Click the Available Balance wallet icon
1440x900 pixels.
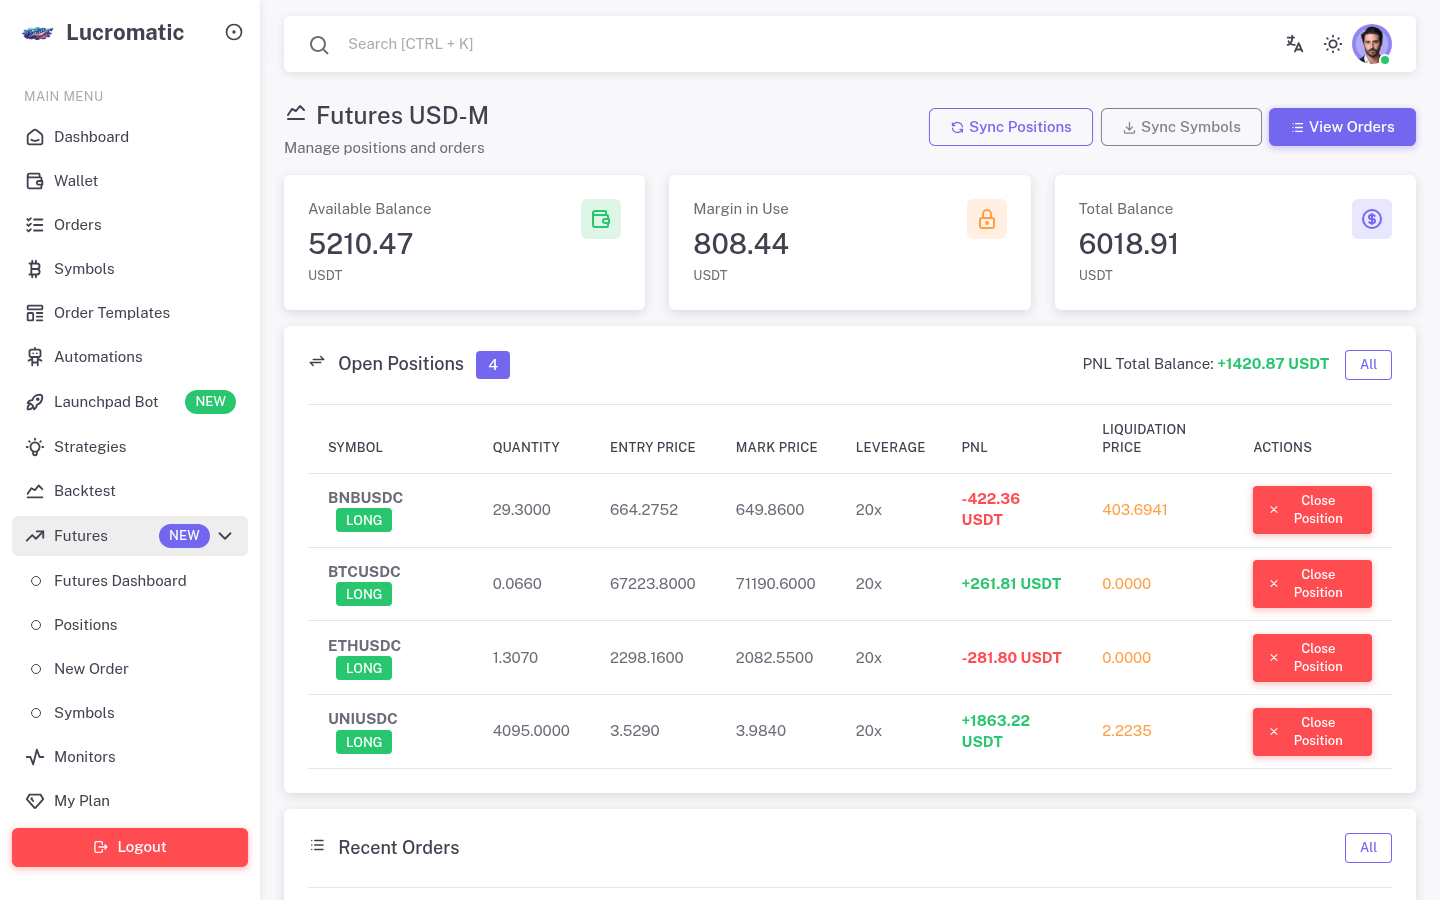coord(601,219)
